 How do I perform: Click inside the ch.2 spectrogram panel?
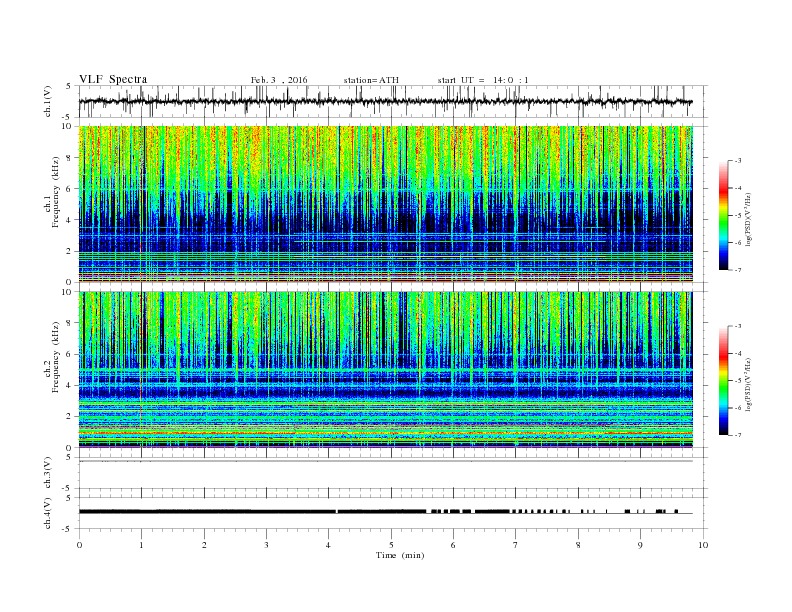[x=385, y=370]
